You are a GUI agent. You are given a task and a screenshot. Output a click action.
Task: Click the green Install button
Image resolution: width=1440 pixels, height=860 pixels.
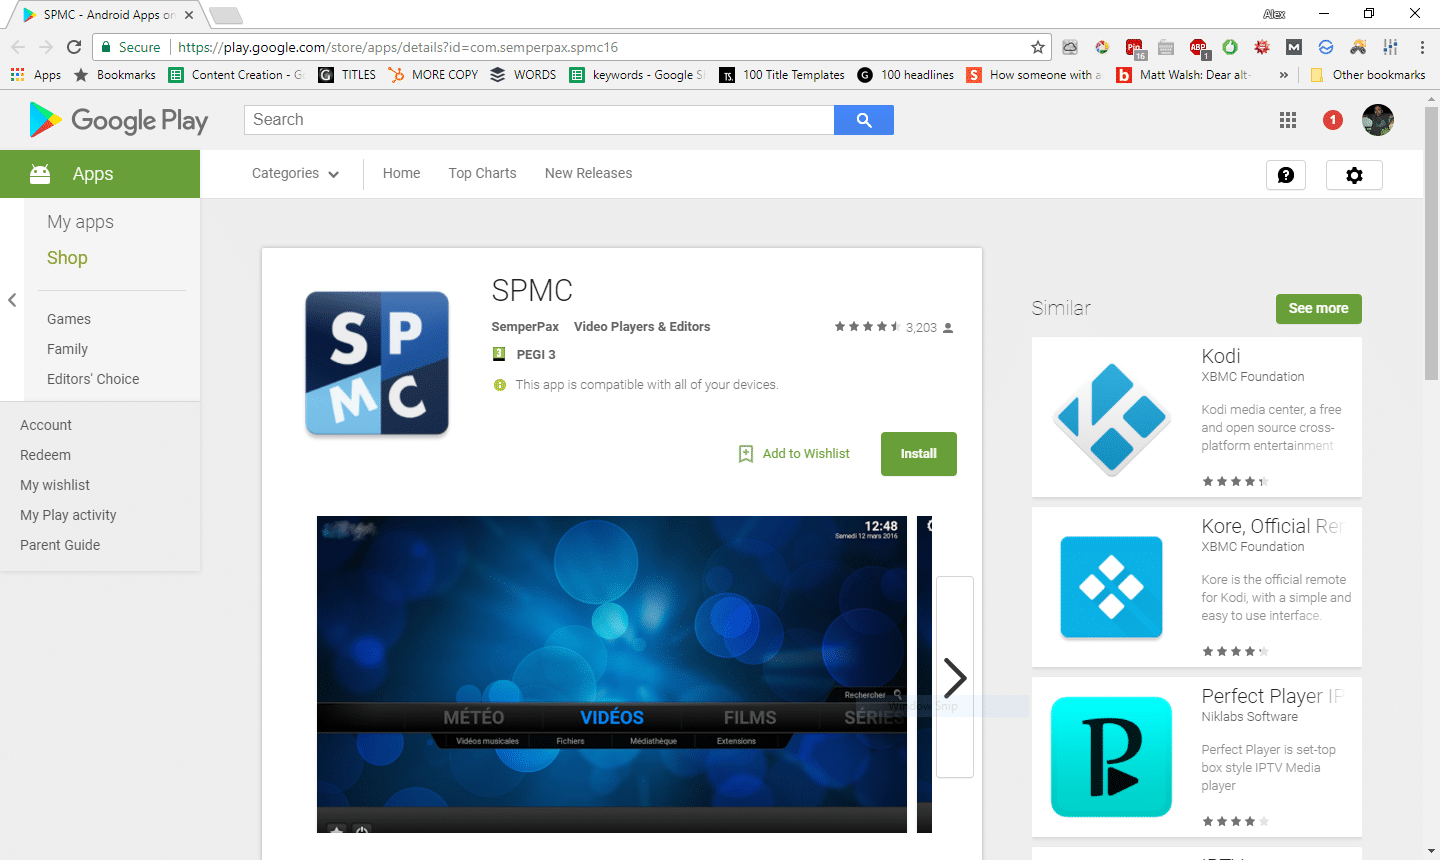coord(918,454)
